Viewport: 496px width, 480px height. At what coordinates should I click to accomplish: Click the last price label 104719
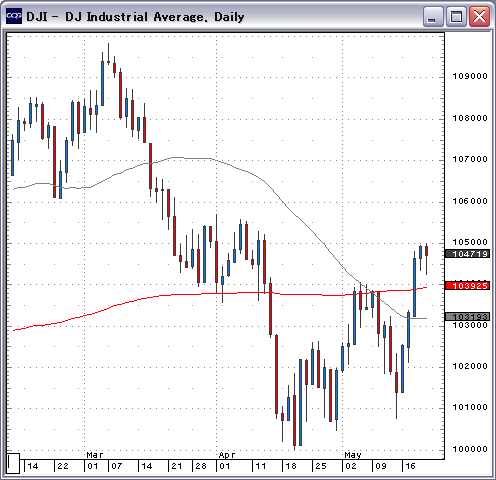[468, 254]
